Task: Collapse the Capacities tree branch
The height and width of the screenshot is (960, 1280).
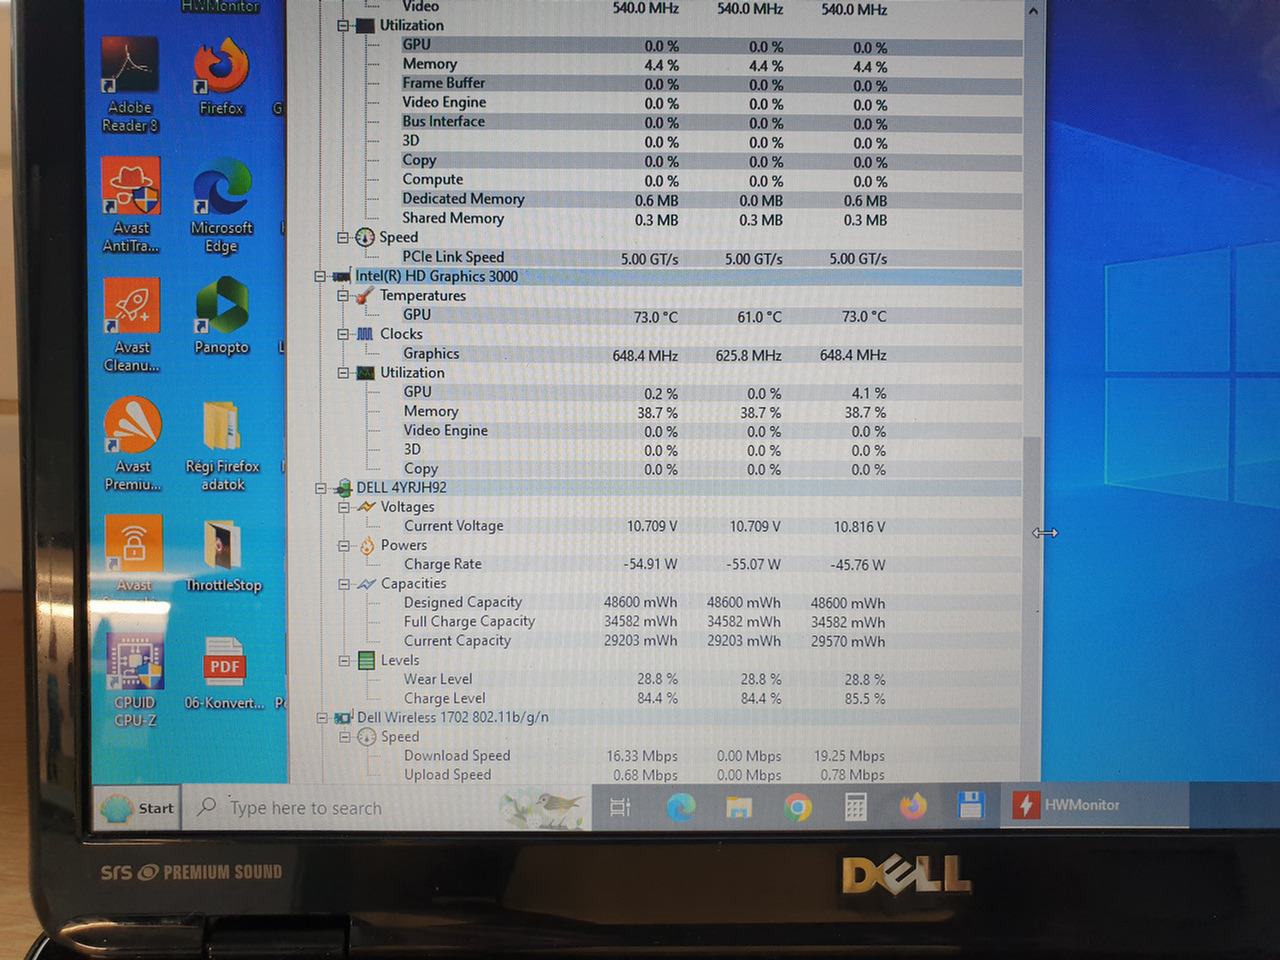Action: point(344,584)
